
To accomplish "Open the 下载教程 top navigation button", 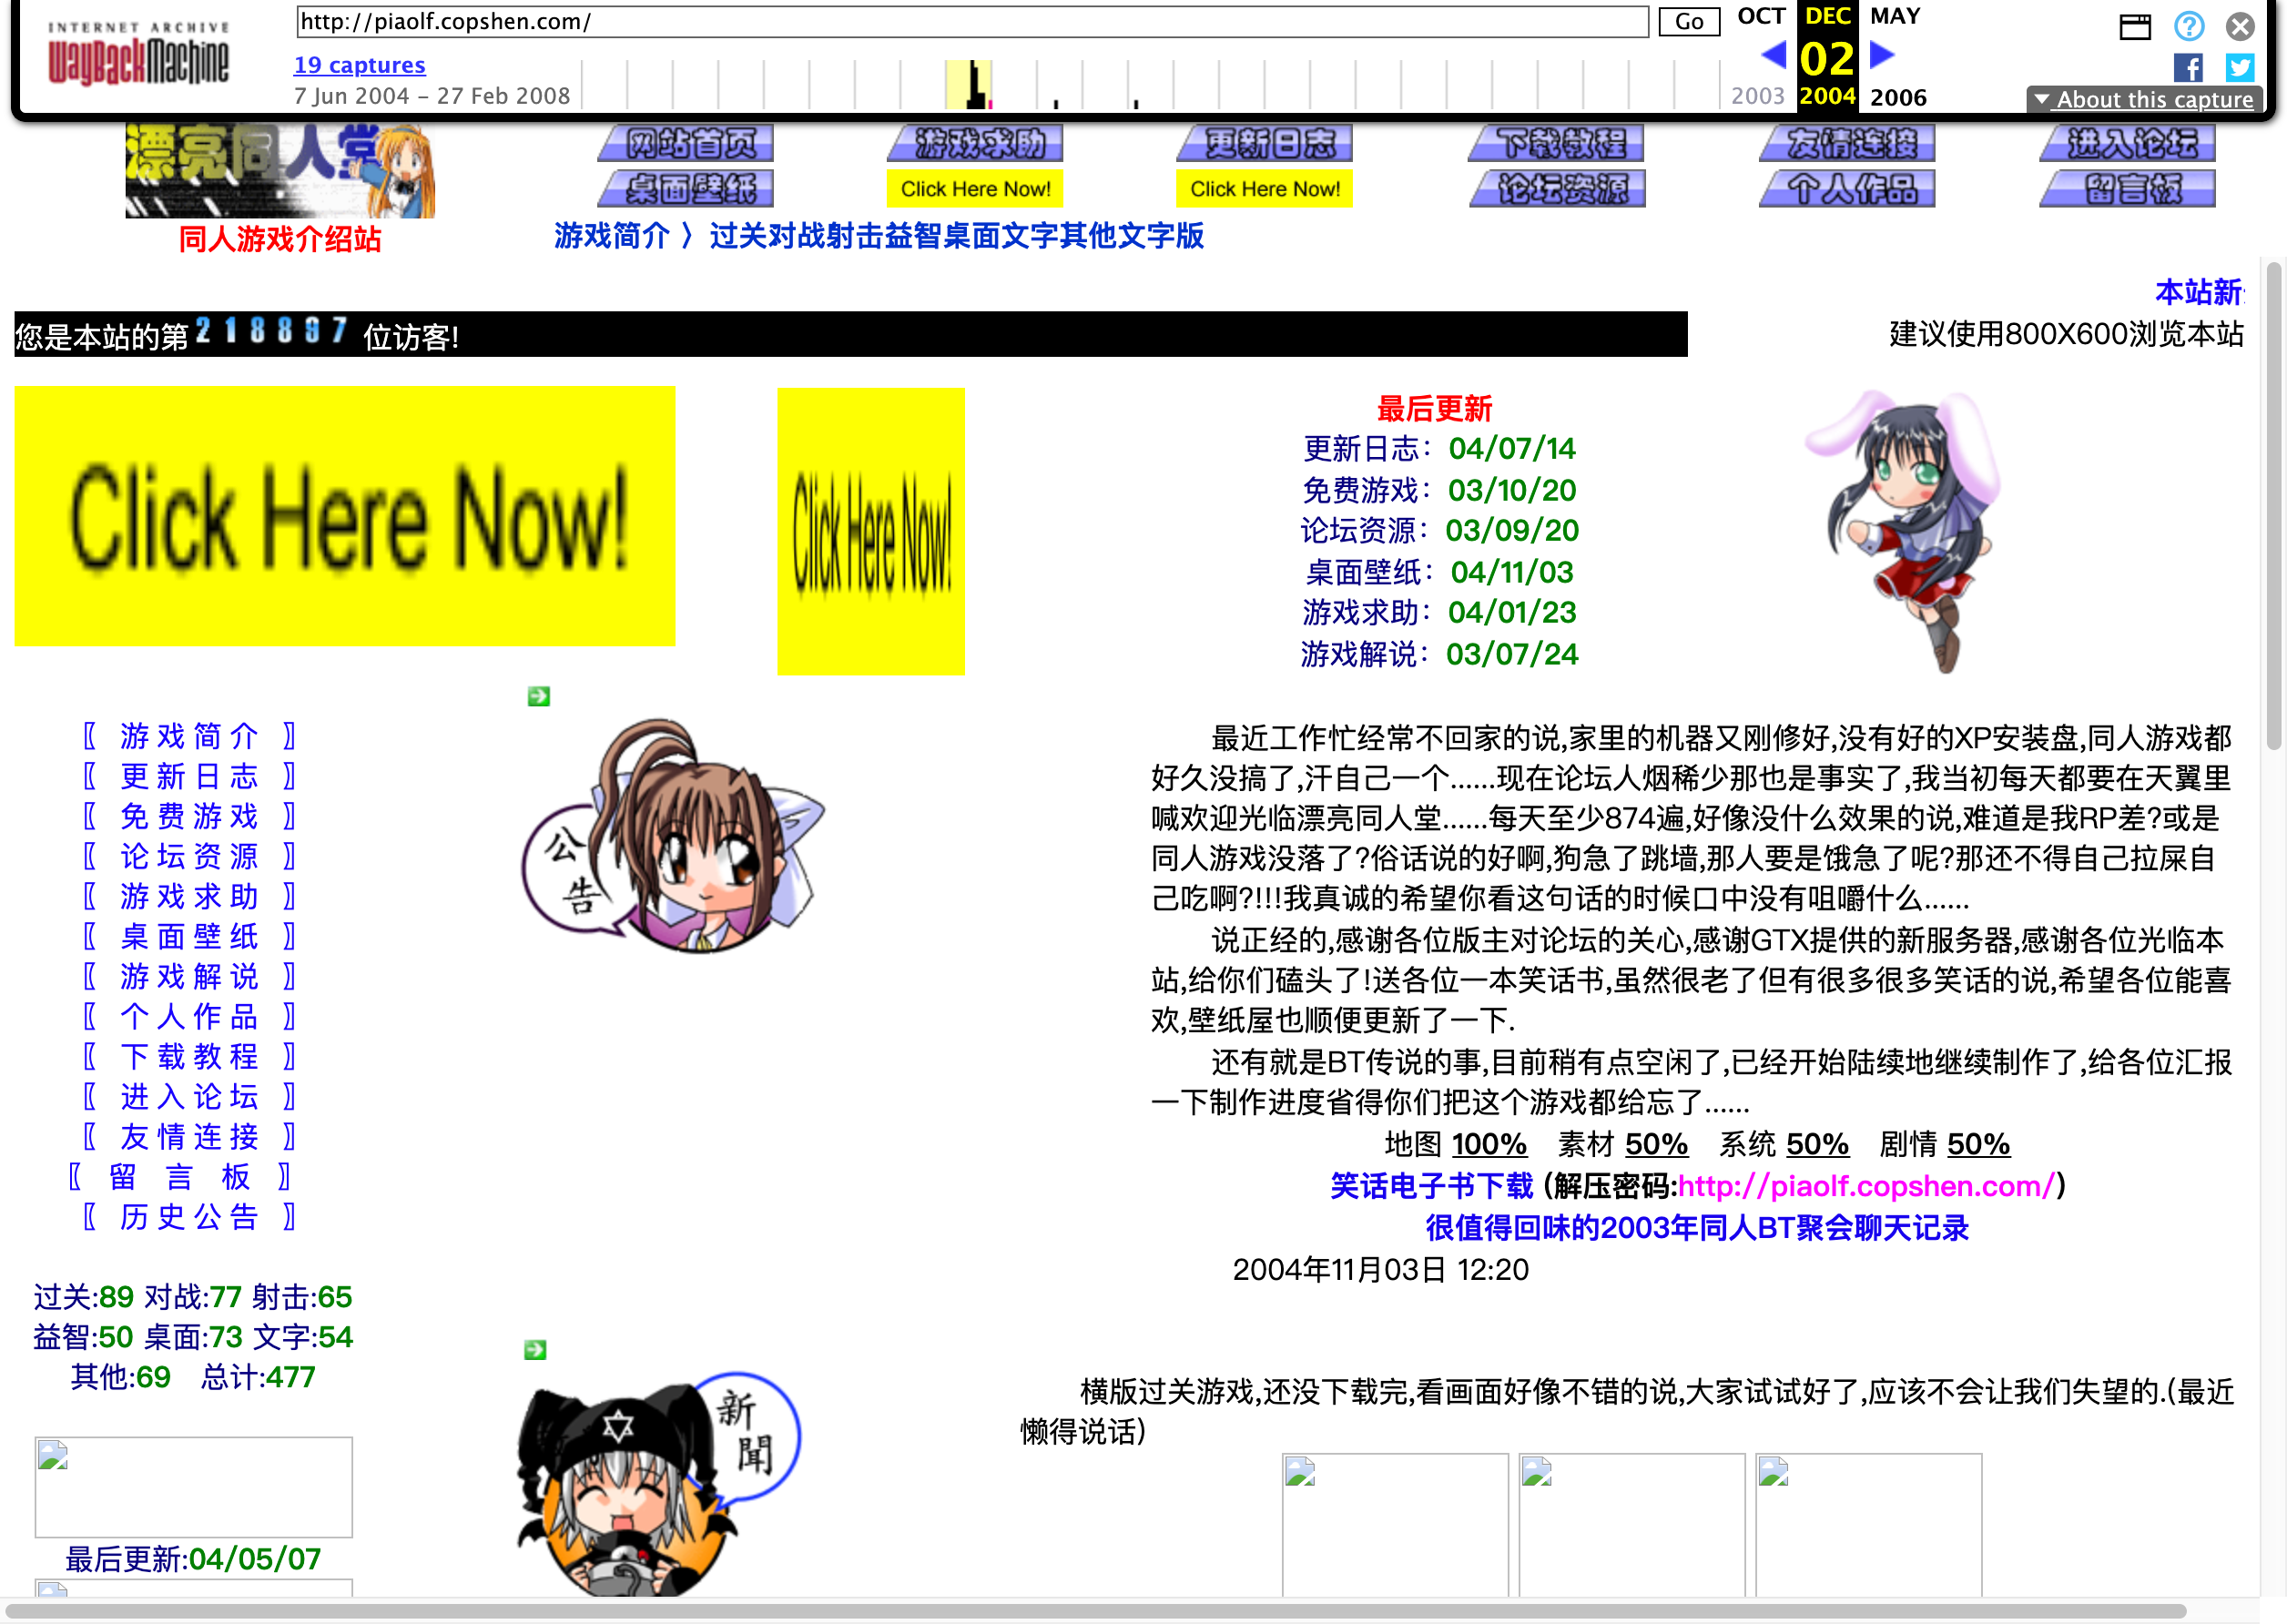I will point(1556,143).
